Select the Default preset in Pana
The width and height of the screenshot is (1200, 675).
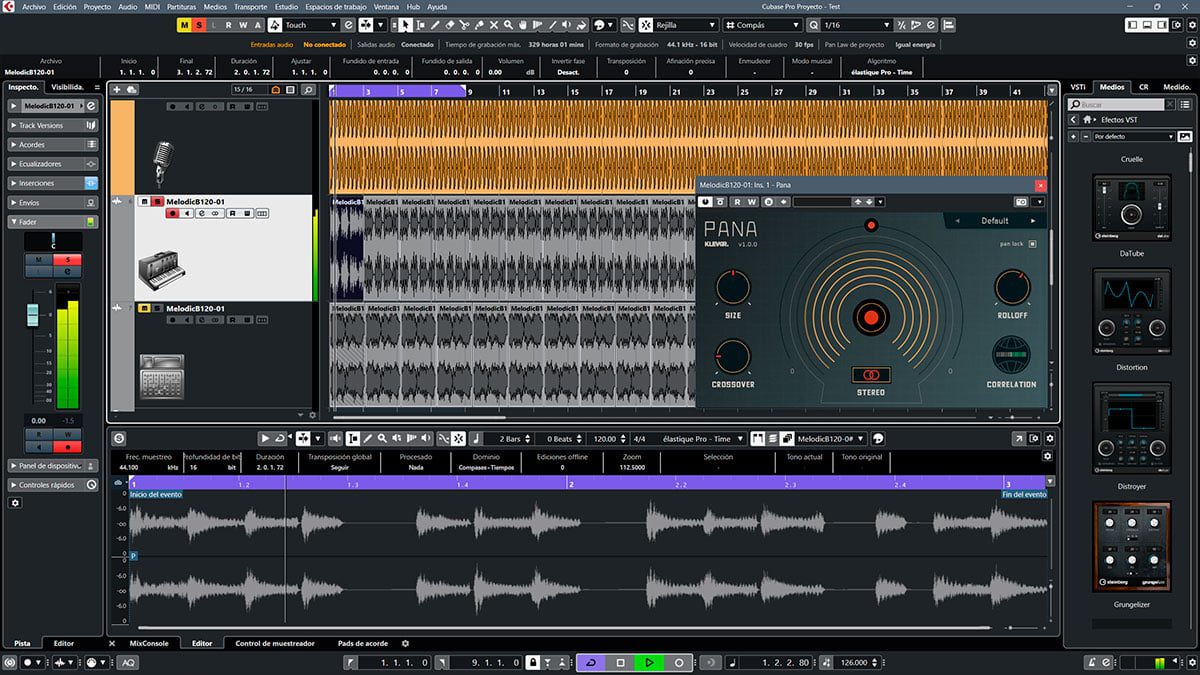(x=995, y=221)
